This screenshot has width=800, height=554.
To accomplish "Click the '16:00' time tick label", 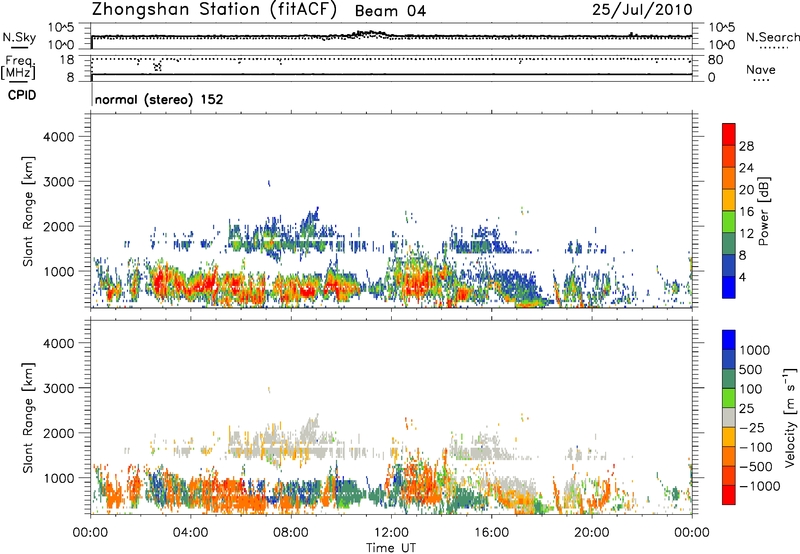I will point(491,533).
